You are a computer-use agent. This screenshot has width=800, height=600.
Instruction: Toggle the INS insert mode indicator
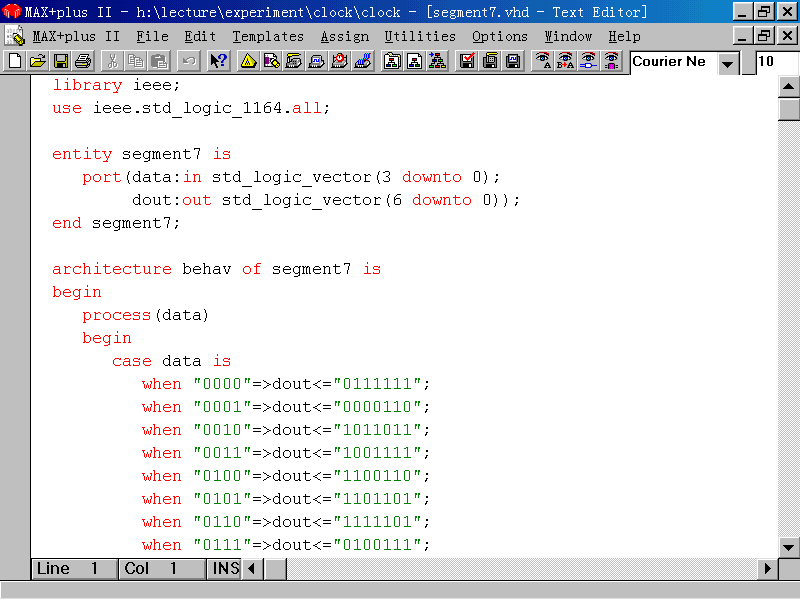[x=224, y=568]
